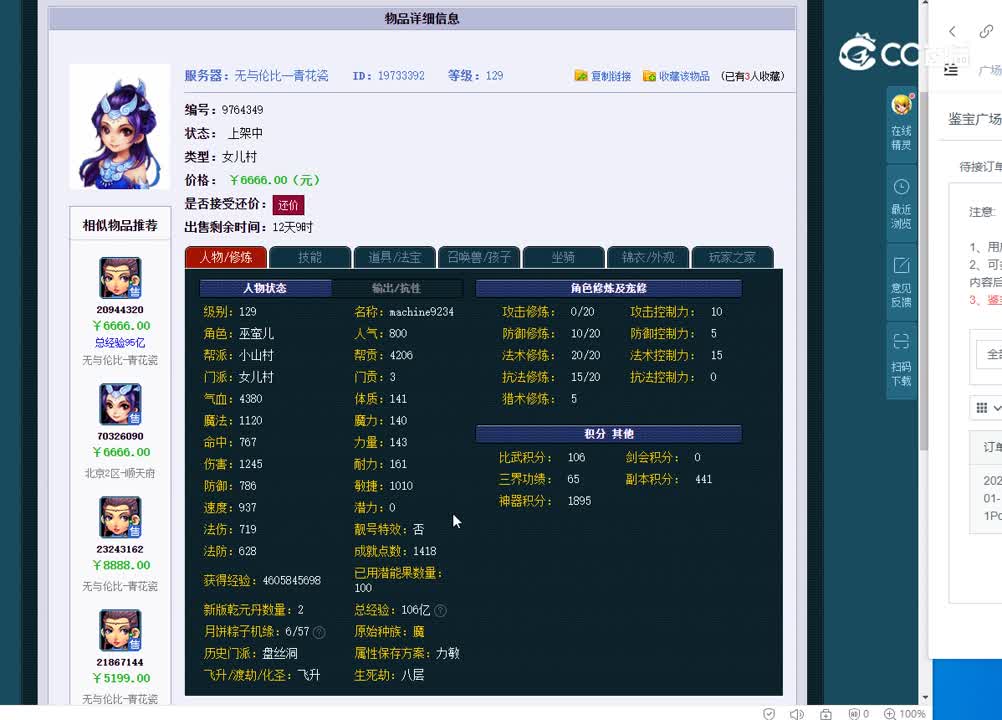This screenshot has width=1002, height=720.
Task: Click the 总经验95亿 link
Action: tap(120, 343)
